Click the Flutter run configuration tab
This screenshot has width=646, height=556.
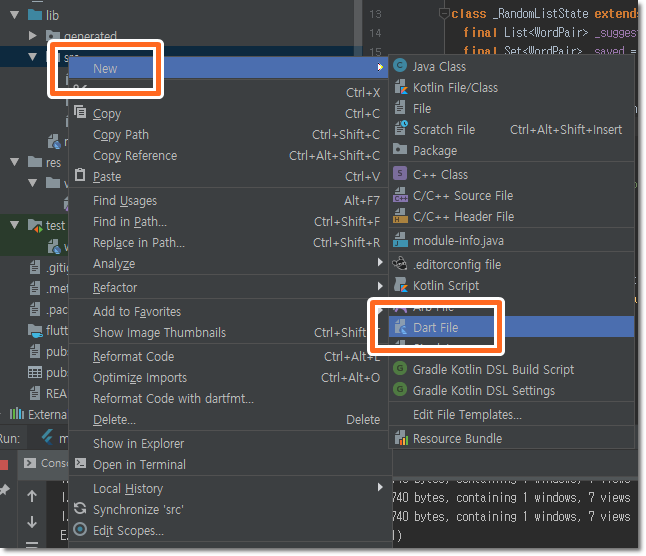tap(54, 438)
